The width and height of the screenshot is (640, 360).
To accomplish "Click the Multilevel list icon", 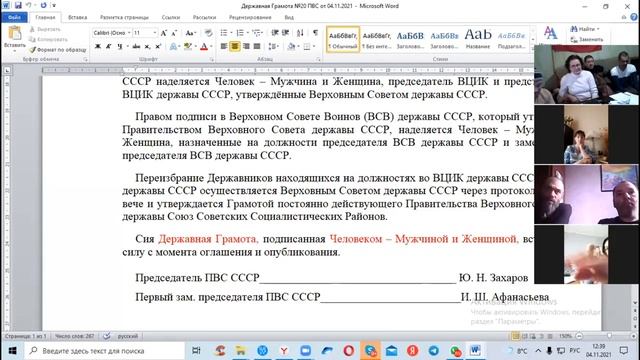I will 256,33.
